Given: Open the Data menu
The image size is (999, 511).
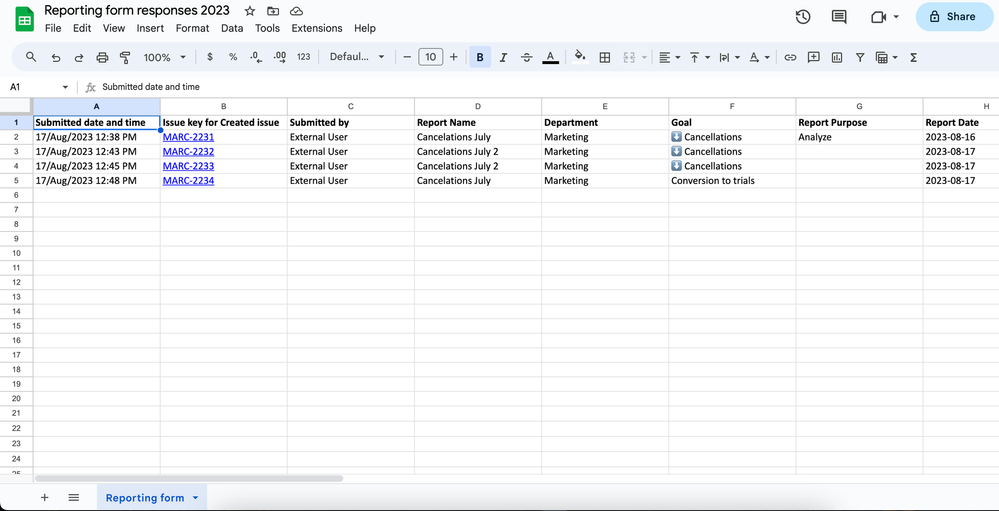Looking at the screenshot, I should pyautogui.click(x=232, y=28).
